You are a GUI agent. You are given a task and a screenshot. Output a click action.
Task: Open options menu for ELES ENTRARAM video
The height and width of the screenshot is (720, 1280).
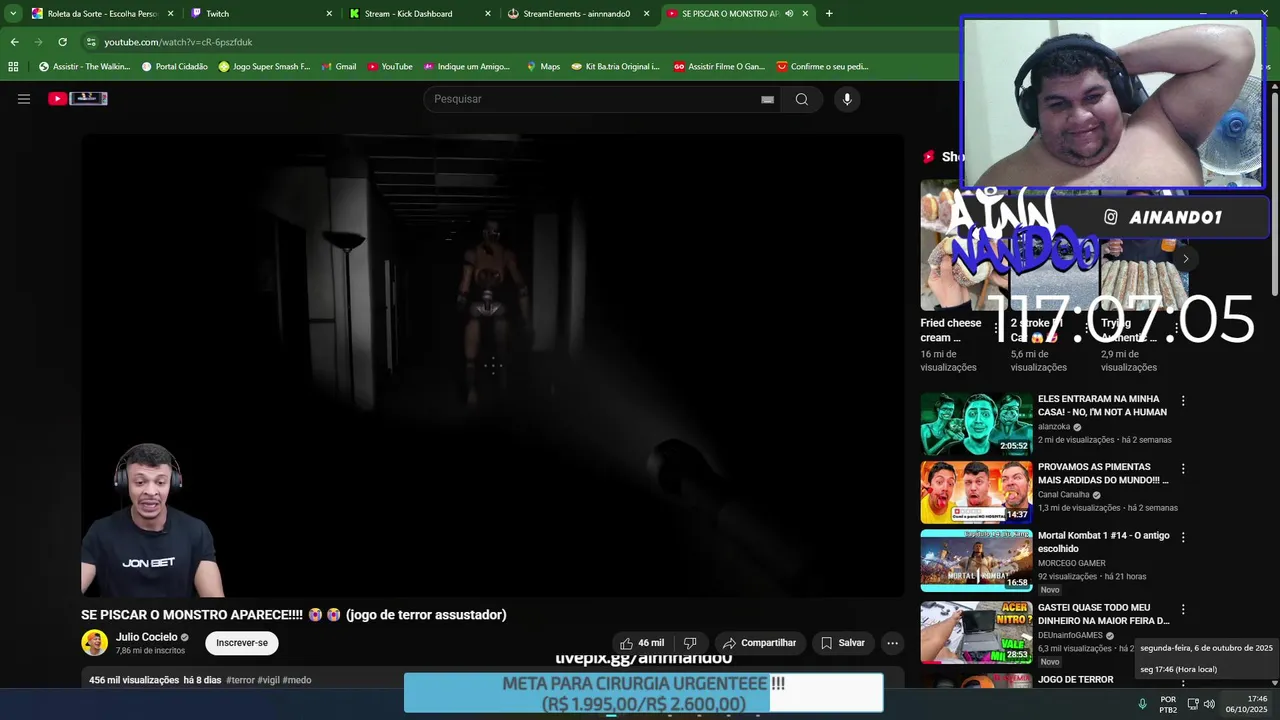(1183, 401)
